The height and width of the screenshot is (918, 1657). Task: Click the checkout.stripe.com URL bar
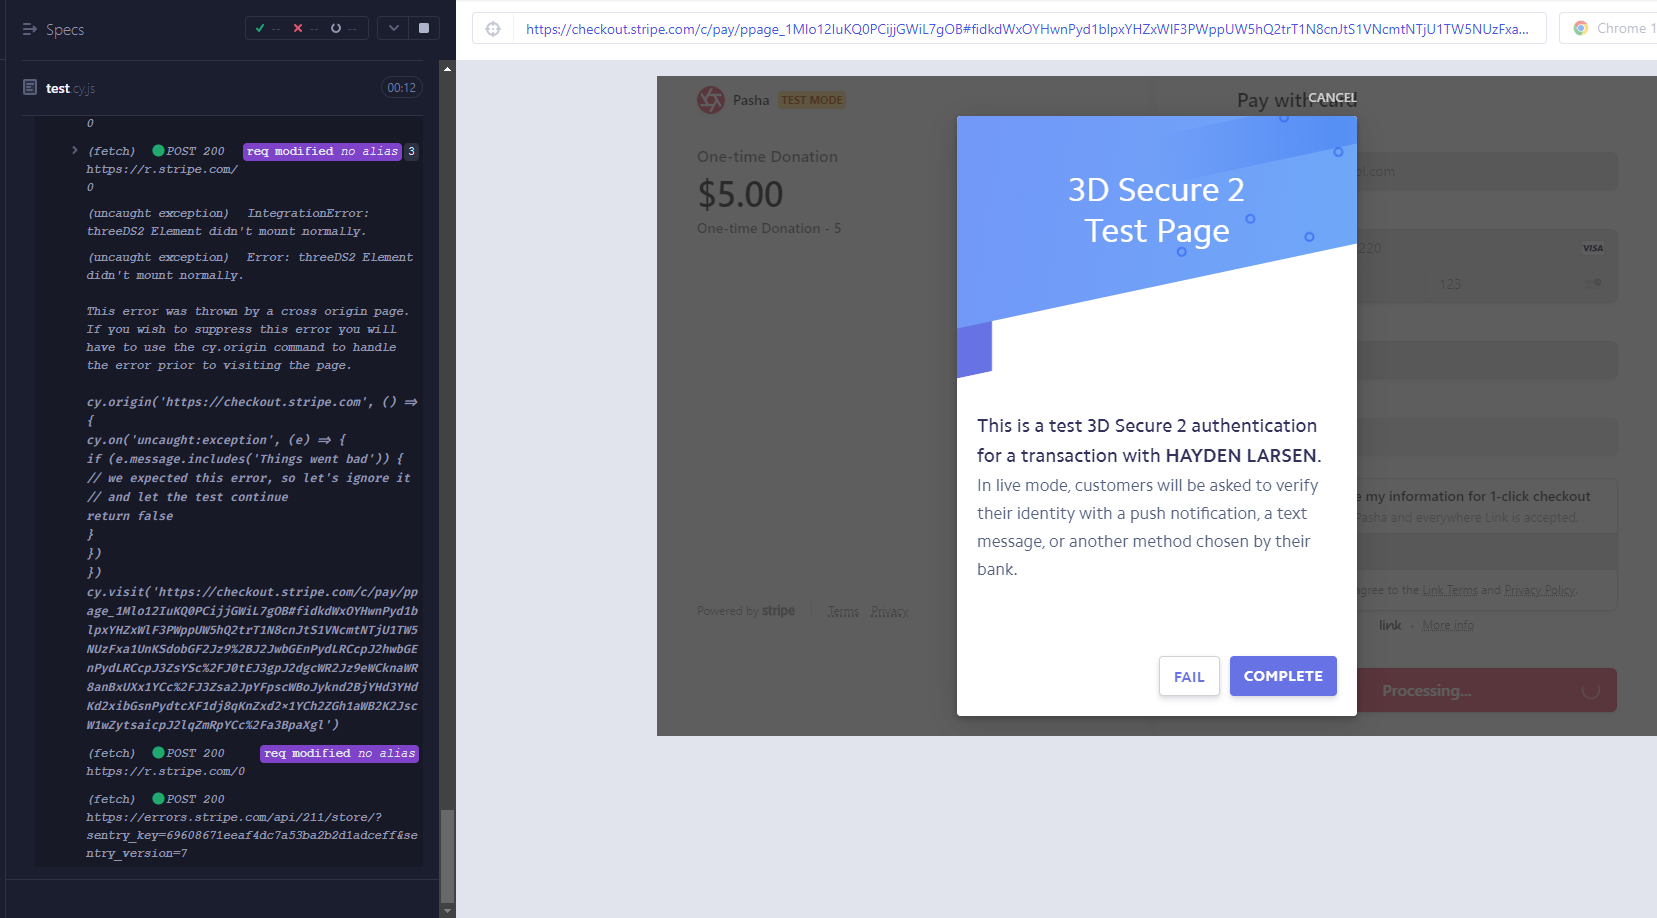click(x=1027, y=29)
